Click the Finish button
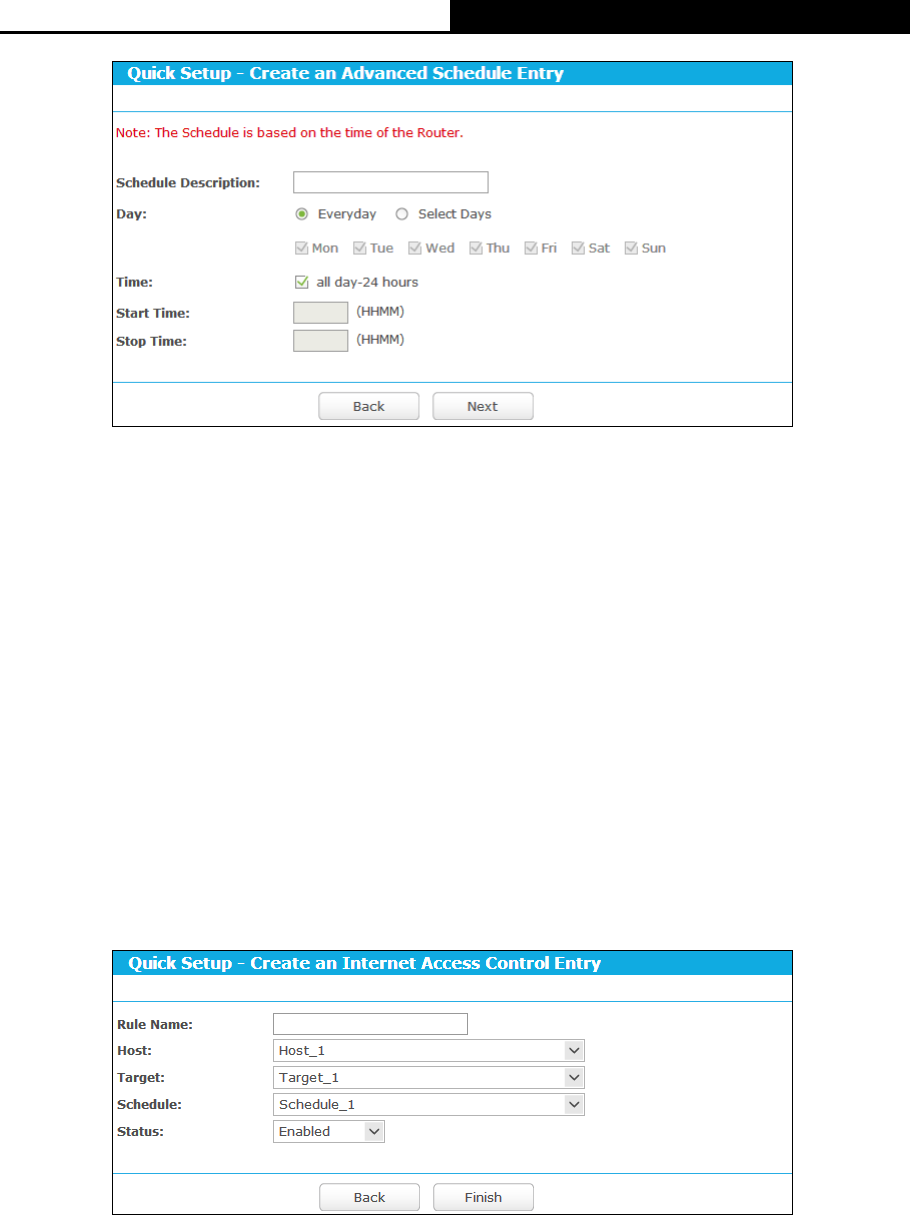This screenshot has width=910, height=1215. click(x=483, y=1197)
